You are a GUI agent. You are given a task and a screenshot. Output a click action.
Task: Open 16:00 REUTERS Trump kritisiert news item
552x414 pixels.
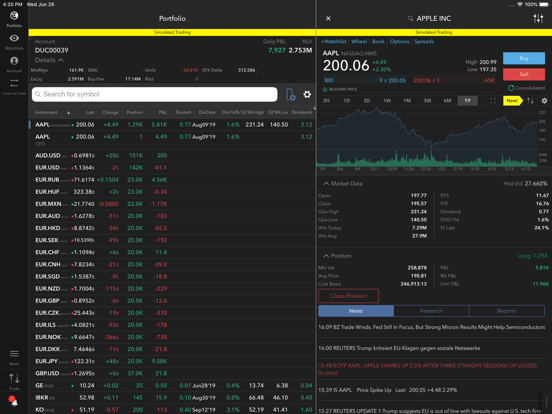pyautogui.click(x=399, y=348)
